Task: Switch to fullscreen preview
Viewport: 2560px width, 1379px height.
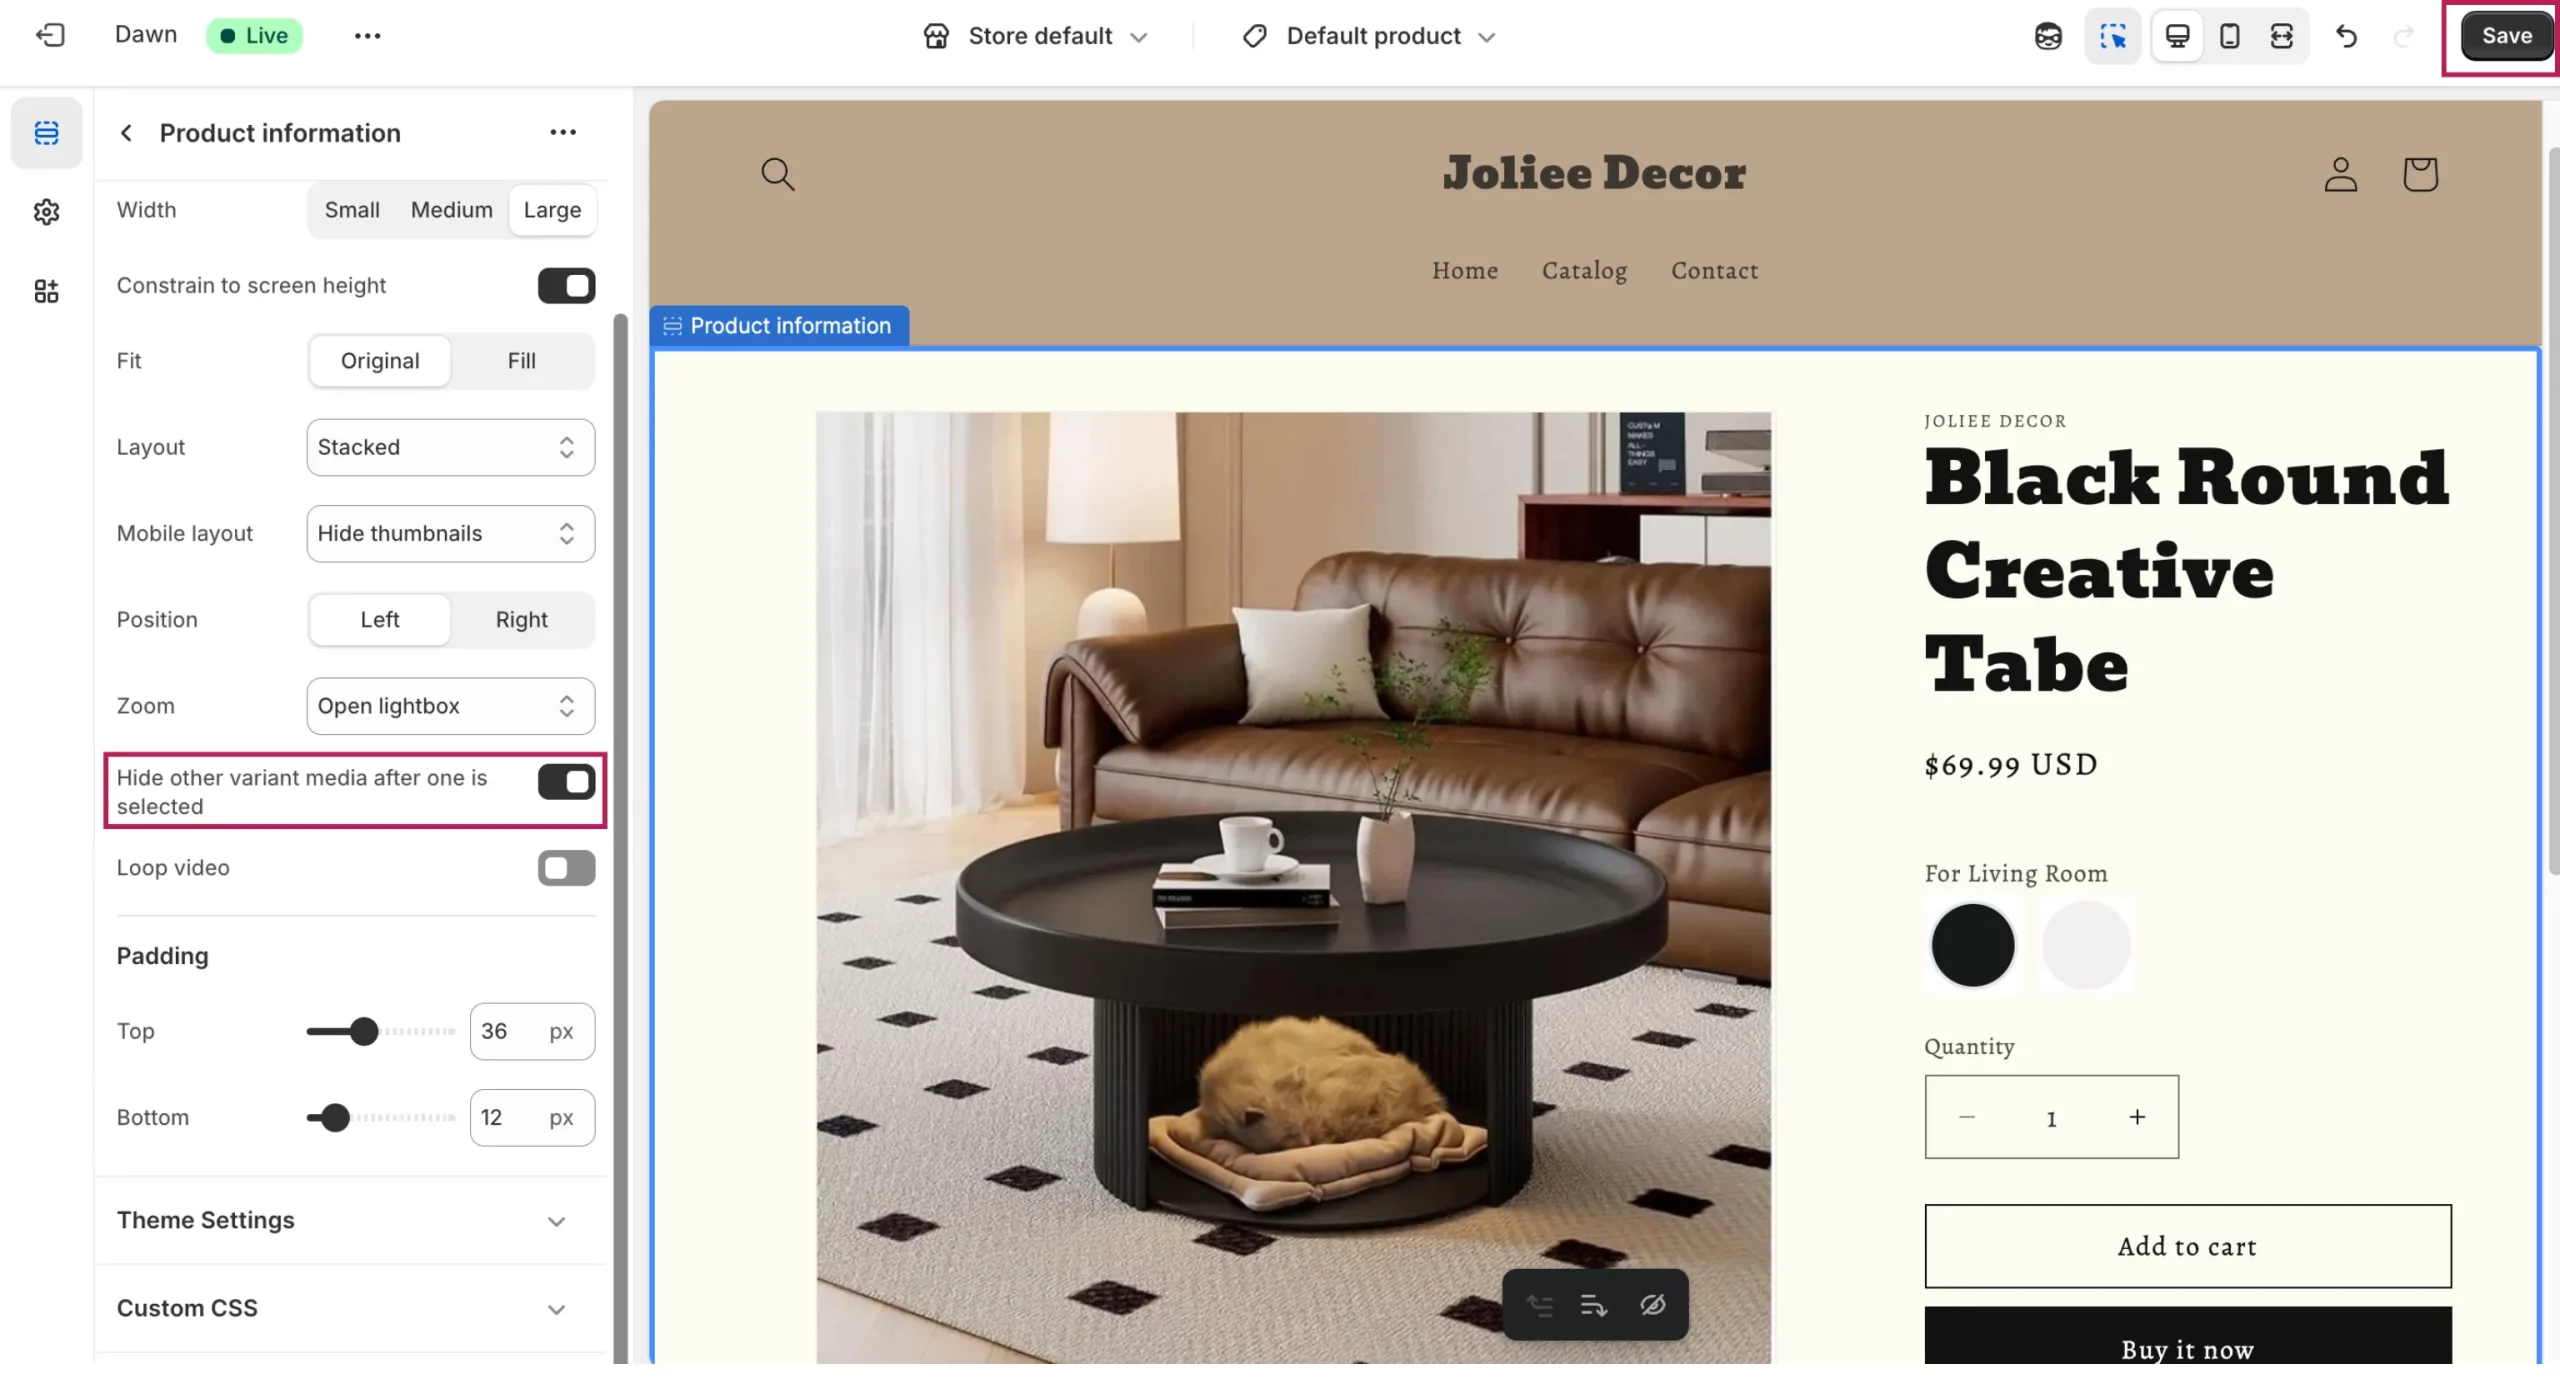Action: (2282, 36)
